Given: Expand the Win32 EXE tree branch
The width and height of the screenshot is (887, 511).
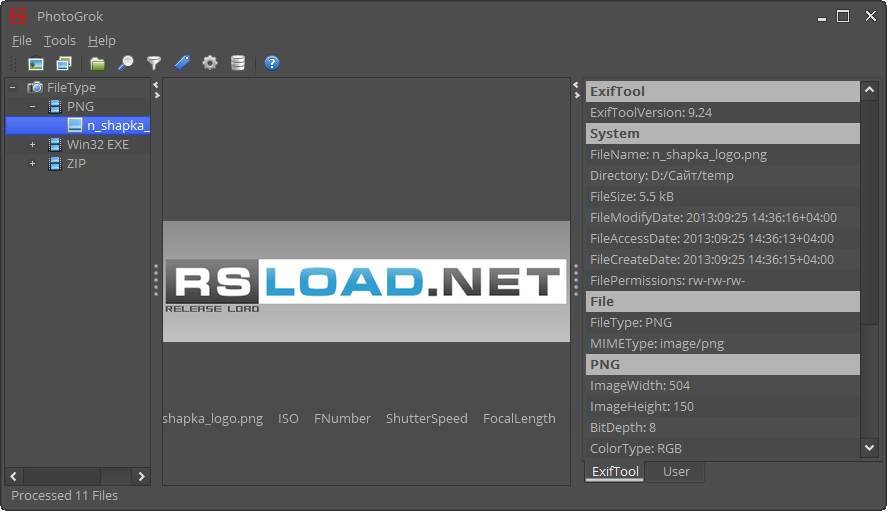Looking at the screenshot, I should pos(32,145).
